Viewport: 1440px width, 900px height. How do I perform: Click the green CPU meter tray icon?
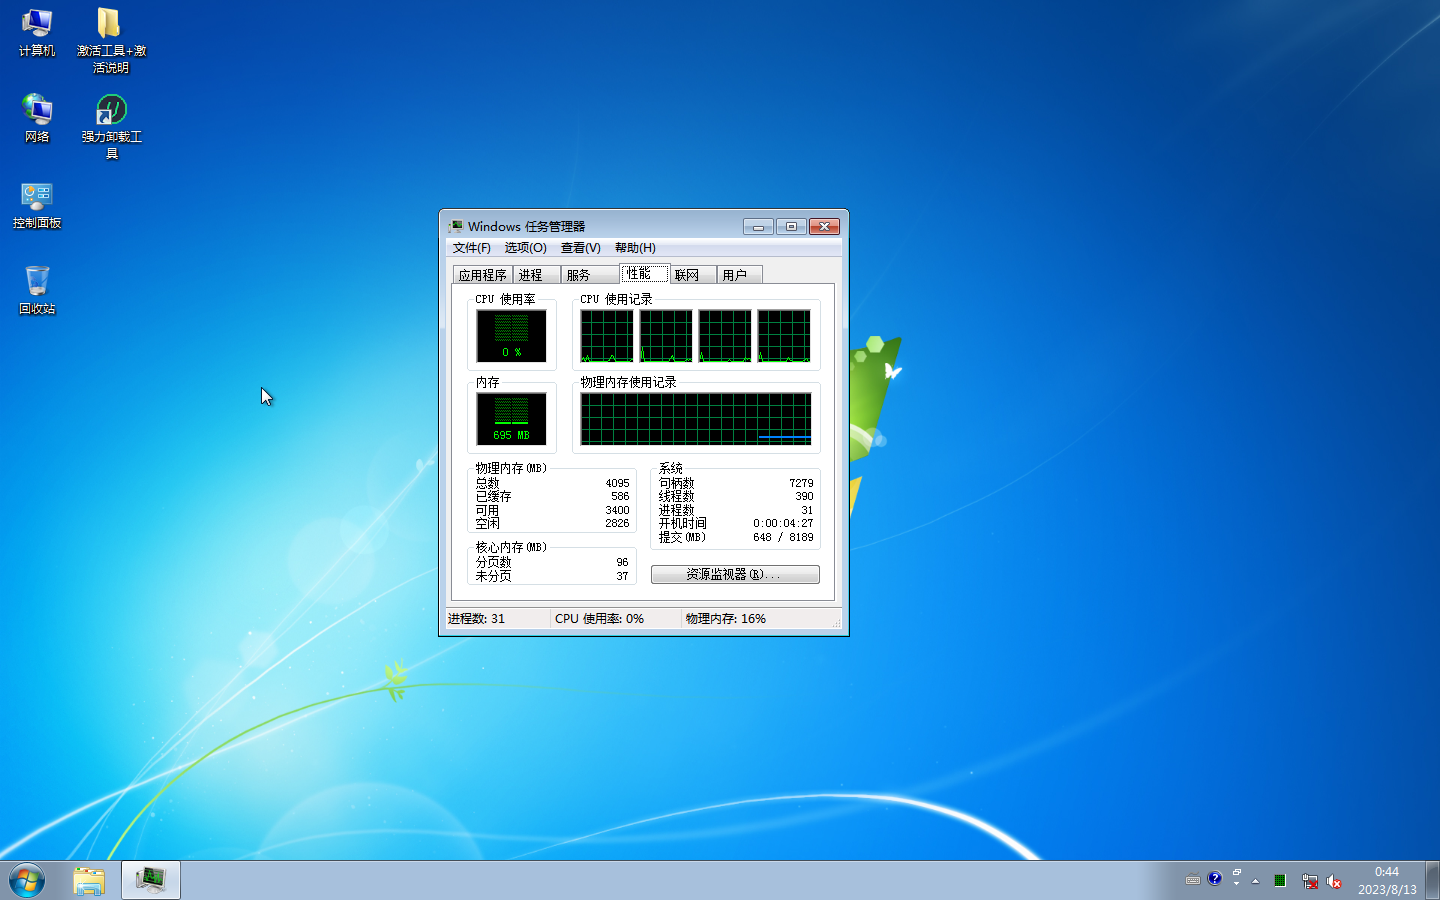click(x=1280, y=881)
